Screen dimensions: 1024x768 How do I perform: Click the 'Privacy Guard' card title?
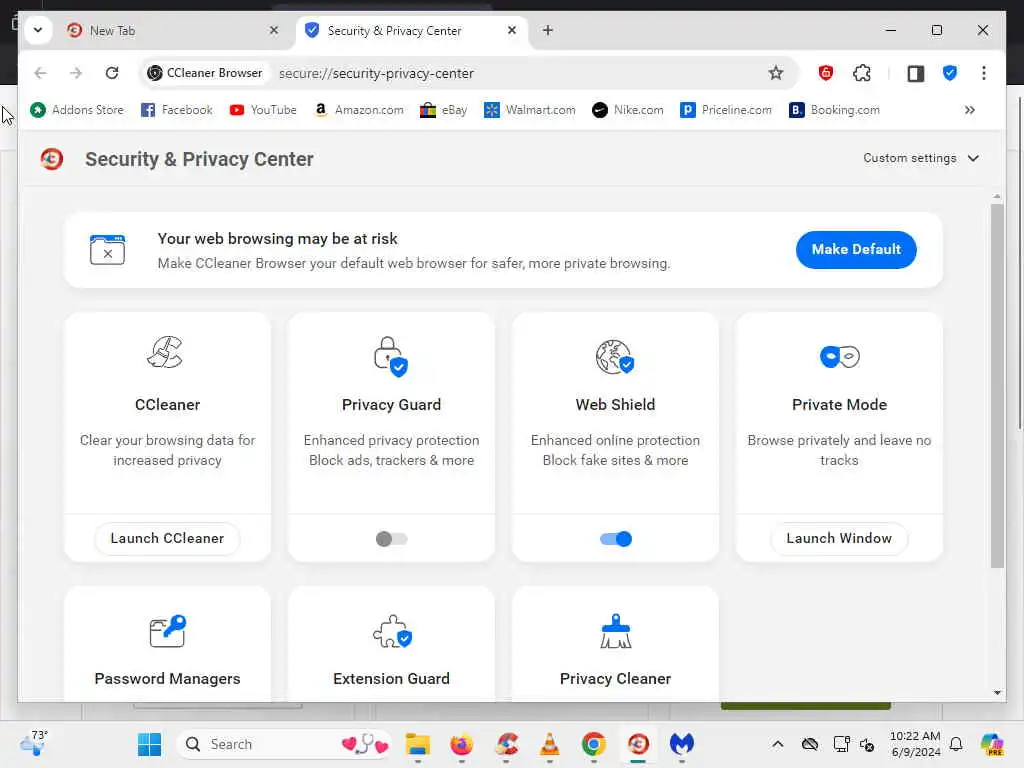click(x=391, y=404)
